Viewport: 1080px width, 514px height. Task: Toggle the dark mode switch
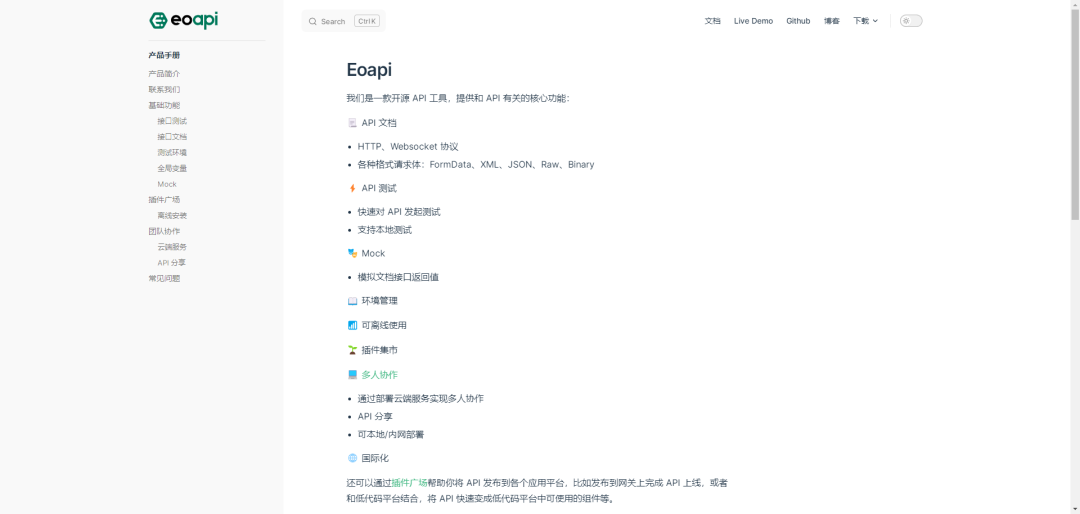pyautogui.click(x=911, y=21)
